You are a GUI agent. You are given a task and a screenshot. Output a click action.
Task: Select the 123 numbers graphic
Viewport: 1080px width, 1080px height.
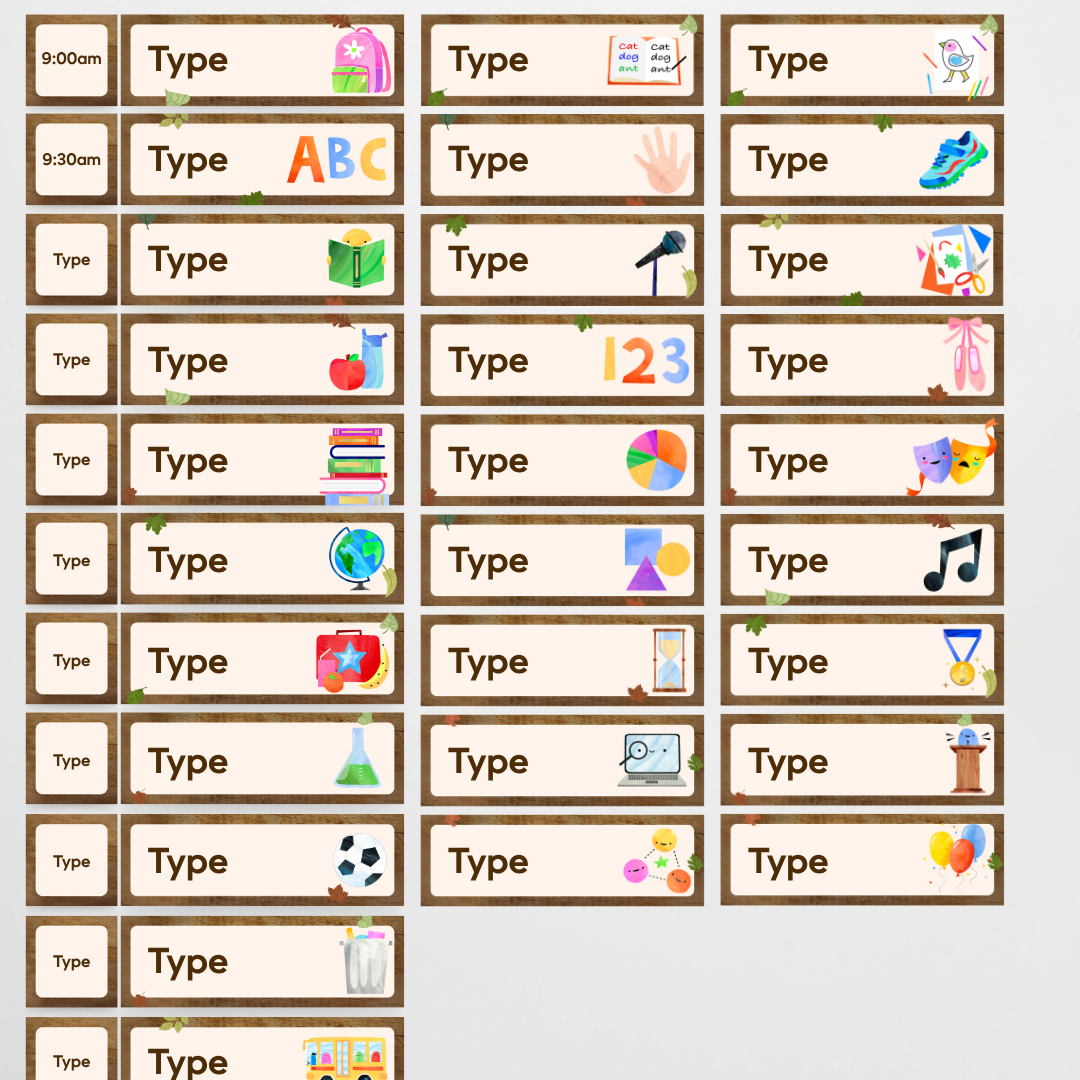(x=646, y=360)
